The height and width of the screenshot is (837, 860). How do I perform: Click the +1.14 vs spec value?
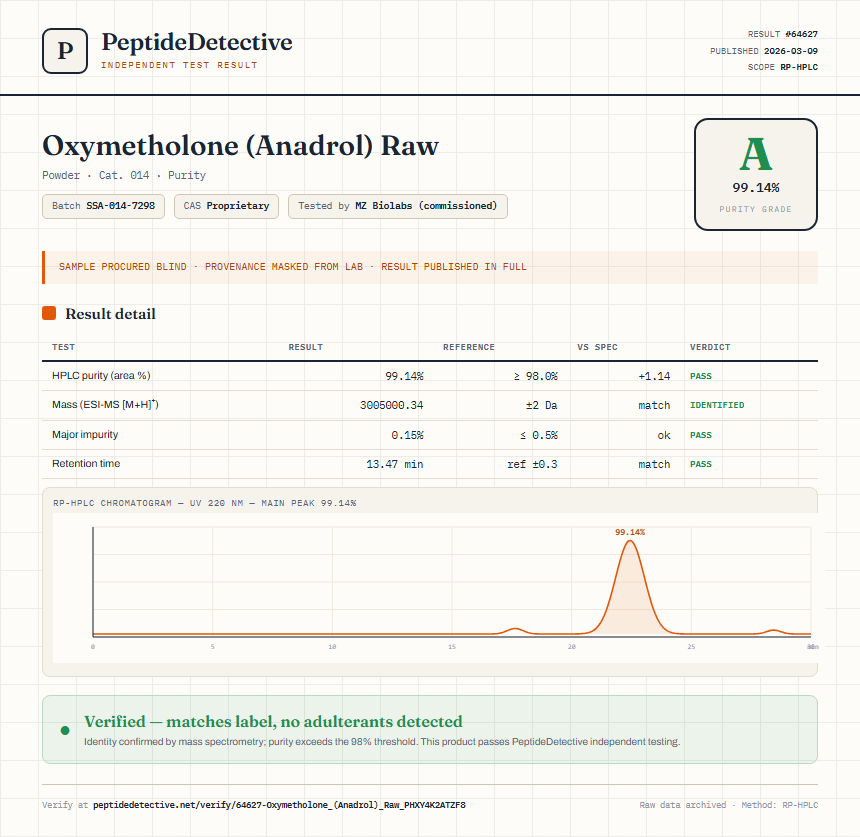click(654, 376)
